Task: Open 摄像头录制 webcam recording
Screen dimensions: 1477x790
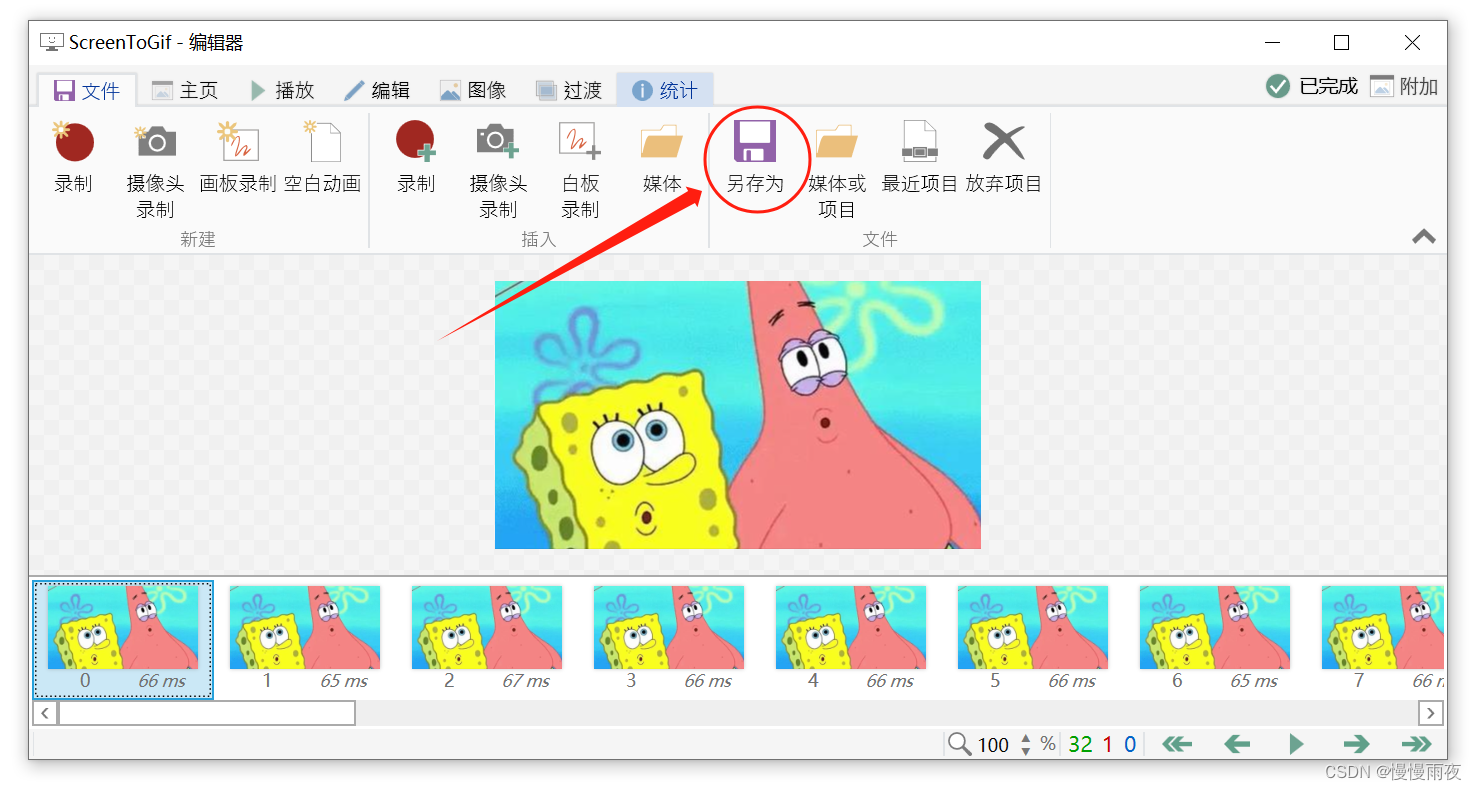Action: 155,165
